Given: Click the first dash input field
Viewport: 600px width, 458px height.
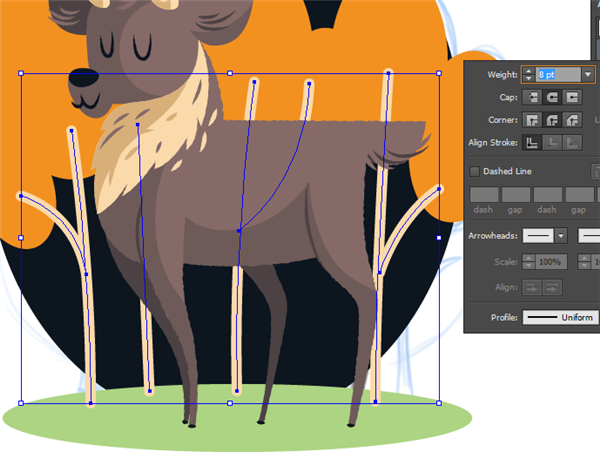Looking at the screenshot, I should (484, 195).
